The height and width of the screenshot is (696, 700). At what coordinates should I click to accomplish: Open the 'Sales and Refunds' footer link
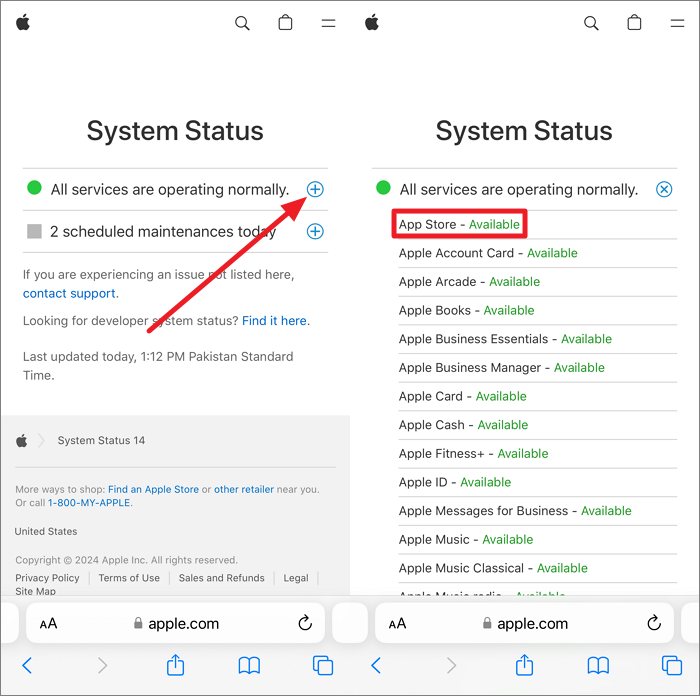221,578
